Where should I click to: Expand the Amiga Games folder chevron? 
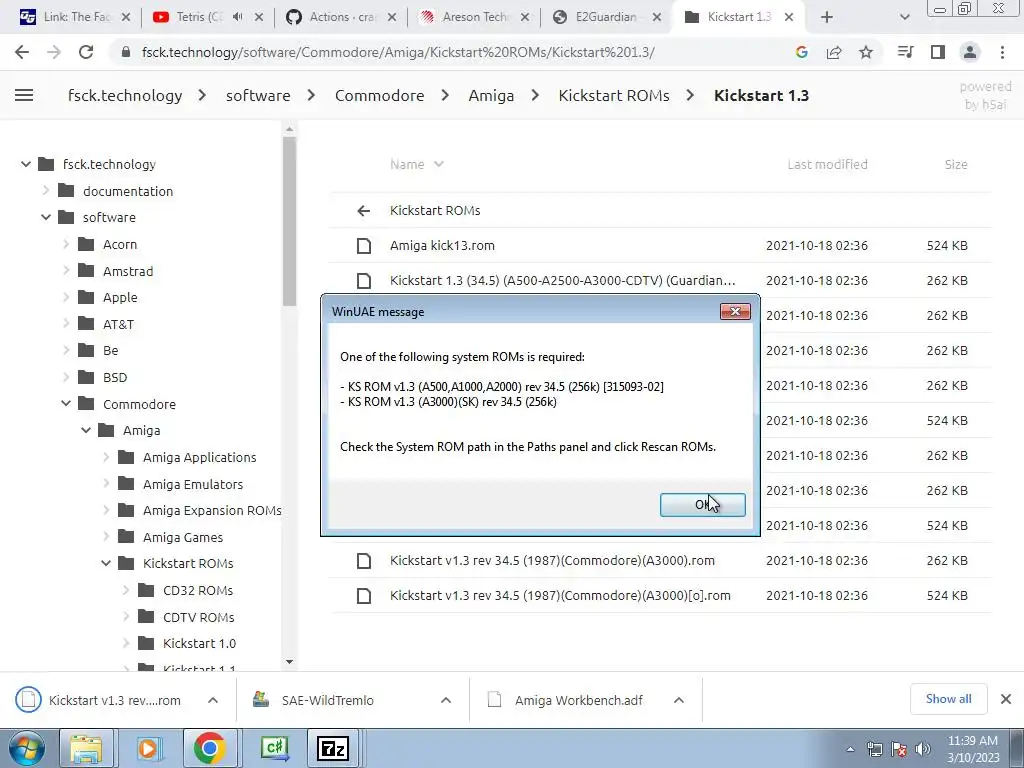tap(106, 537)
